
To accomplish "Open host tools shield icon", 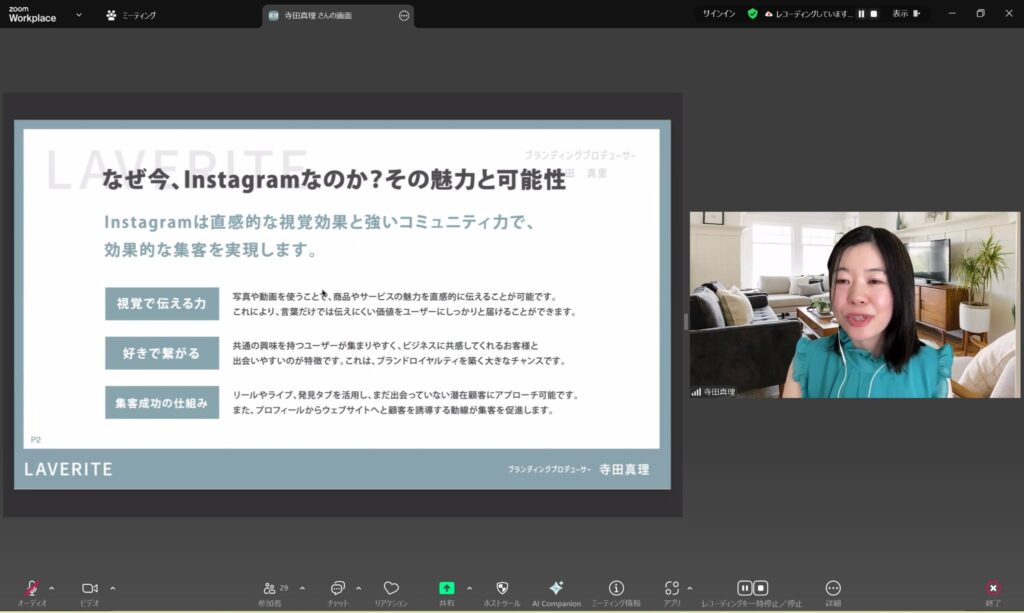I will tap(502, 588).
